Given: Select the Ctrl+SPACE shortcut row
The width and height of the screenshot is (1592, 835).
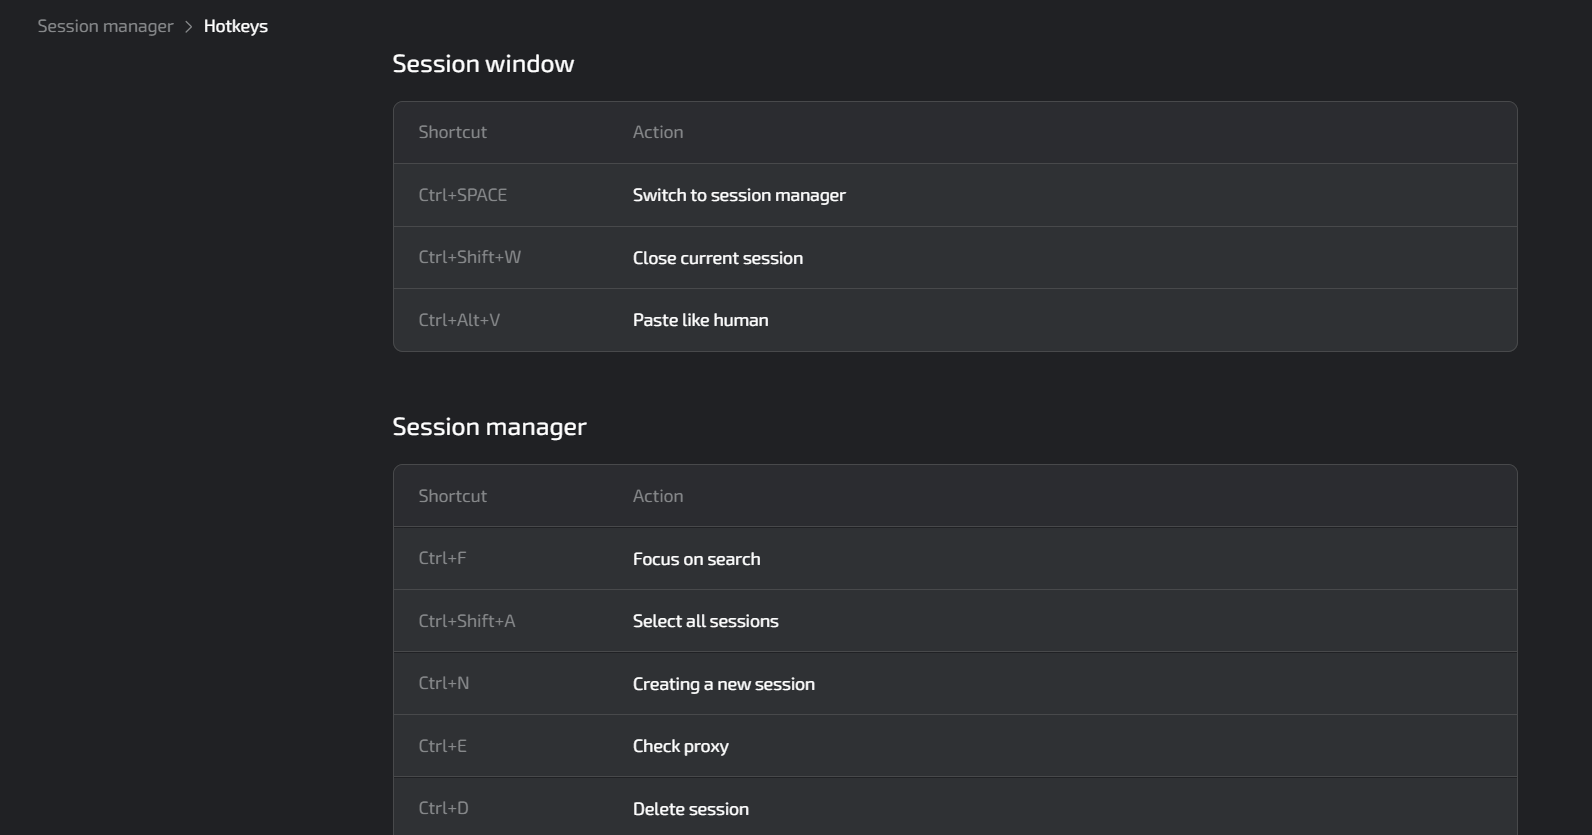Looking at the screenshot, I should point(462,194).
